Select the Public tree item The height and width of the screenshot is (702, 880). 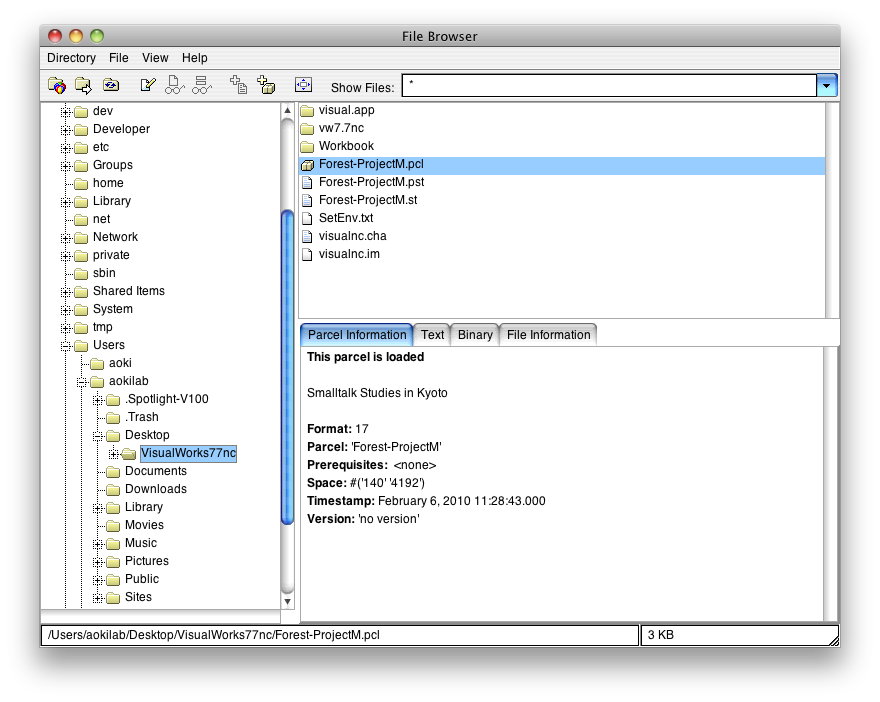[x=142, y=579]
